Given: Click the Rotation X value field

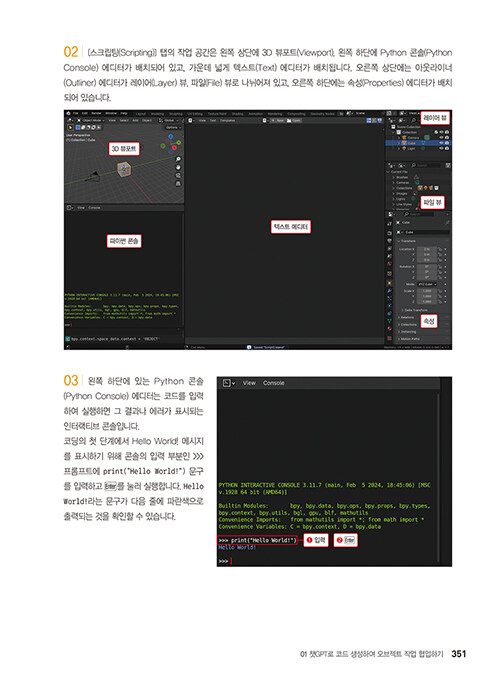Looking at the screenshot, I should click(427, 267).
